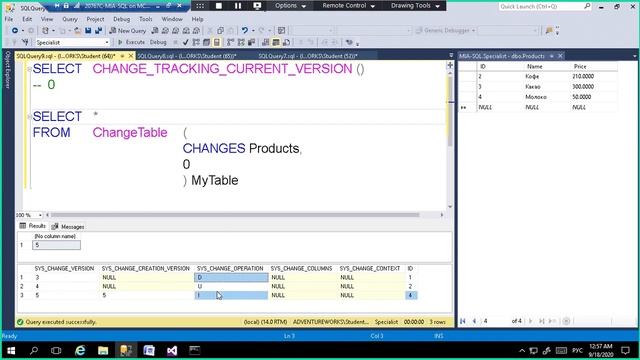The width and height of the screenshot is (640, 360).
Task: Click the editor horizontal scrollbar
Action: point(235,215)
